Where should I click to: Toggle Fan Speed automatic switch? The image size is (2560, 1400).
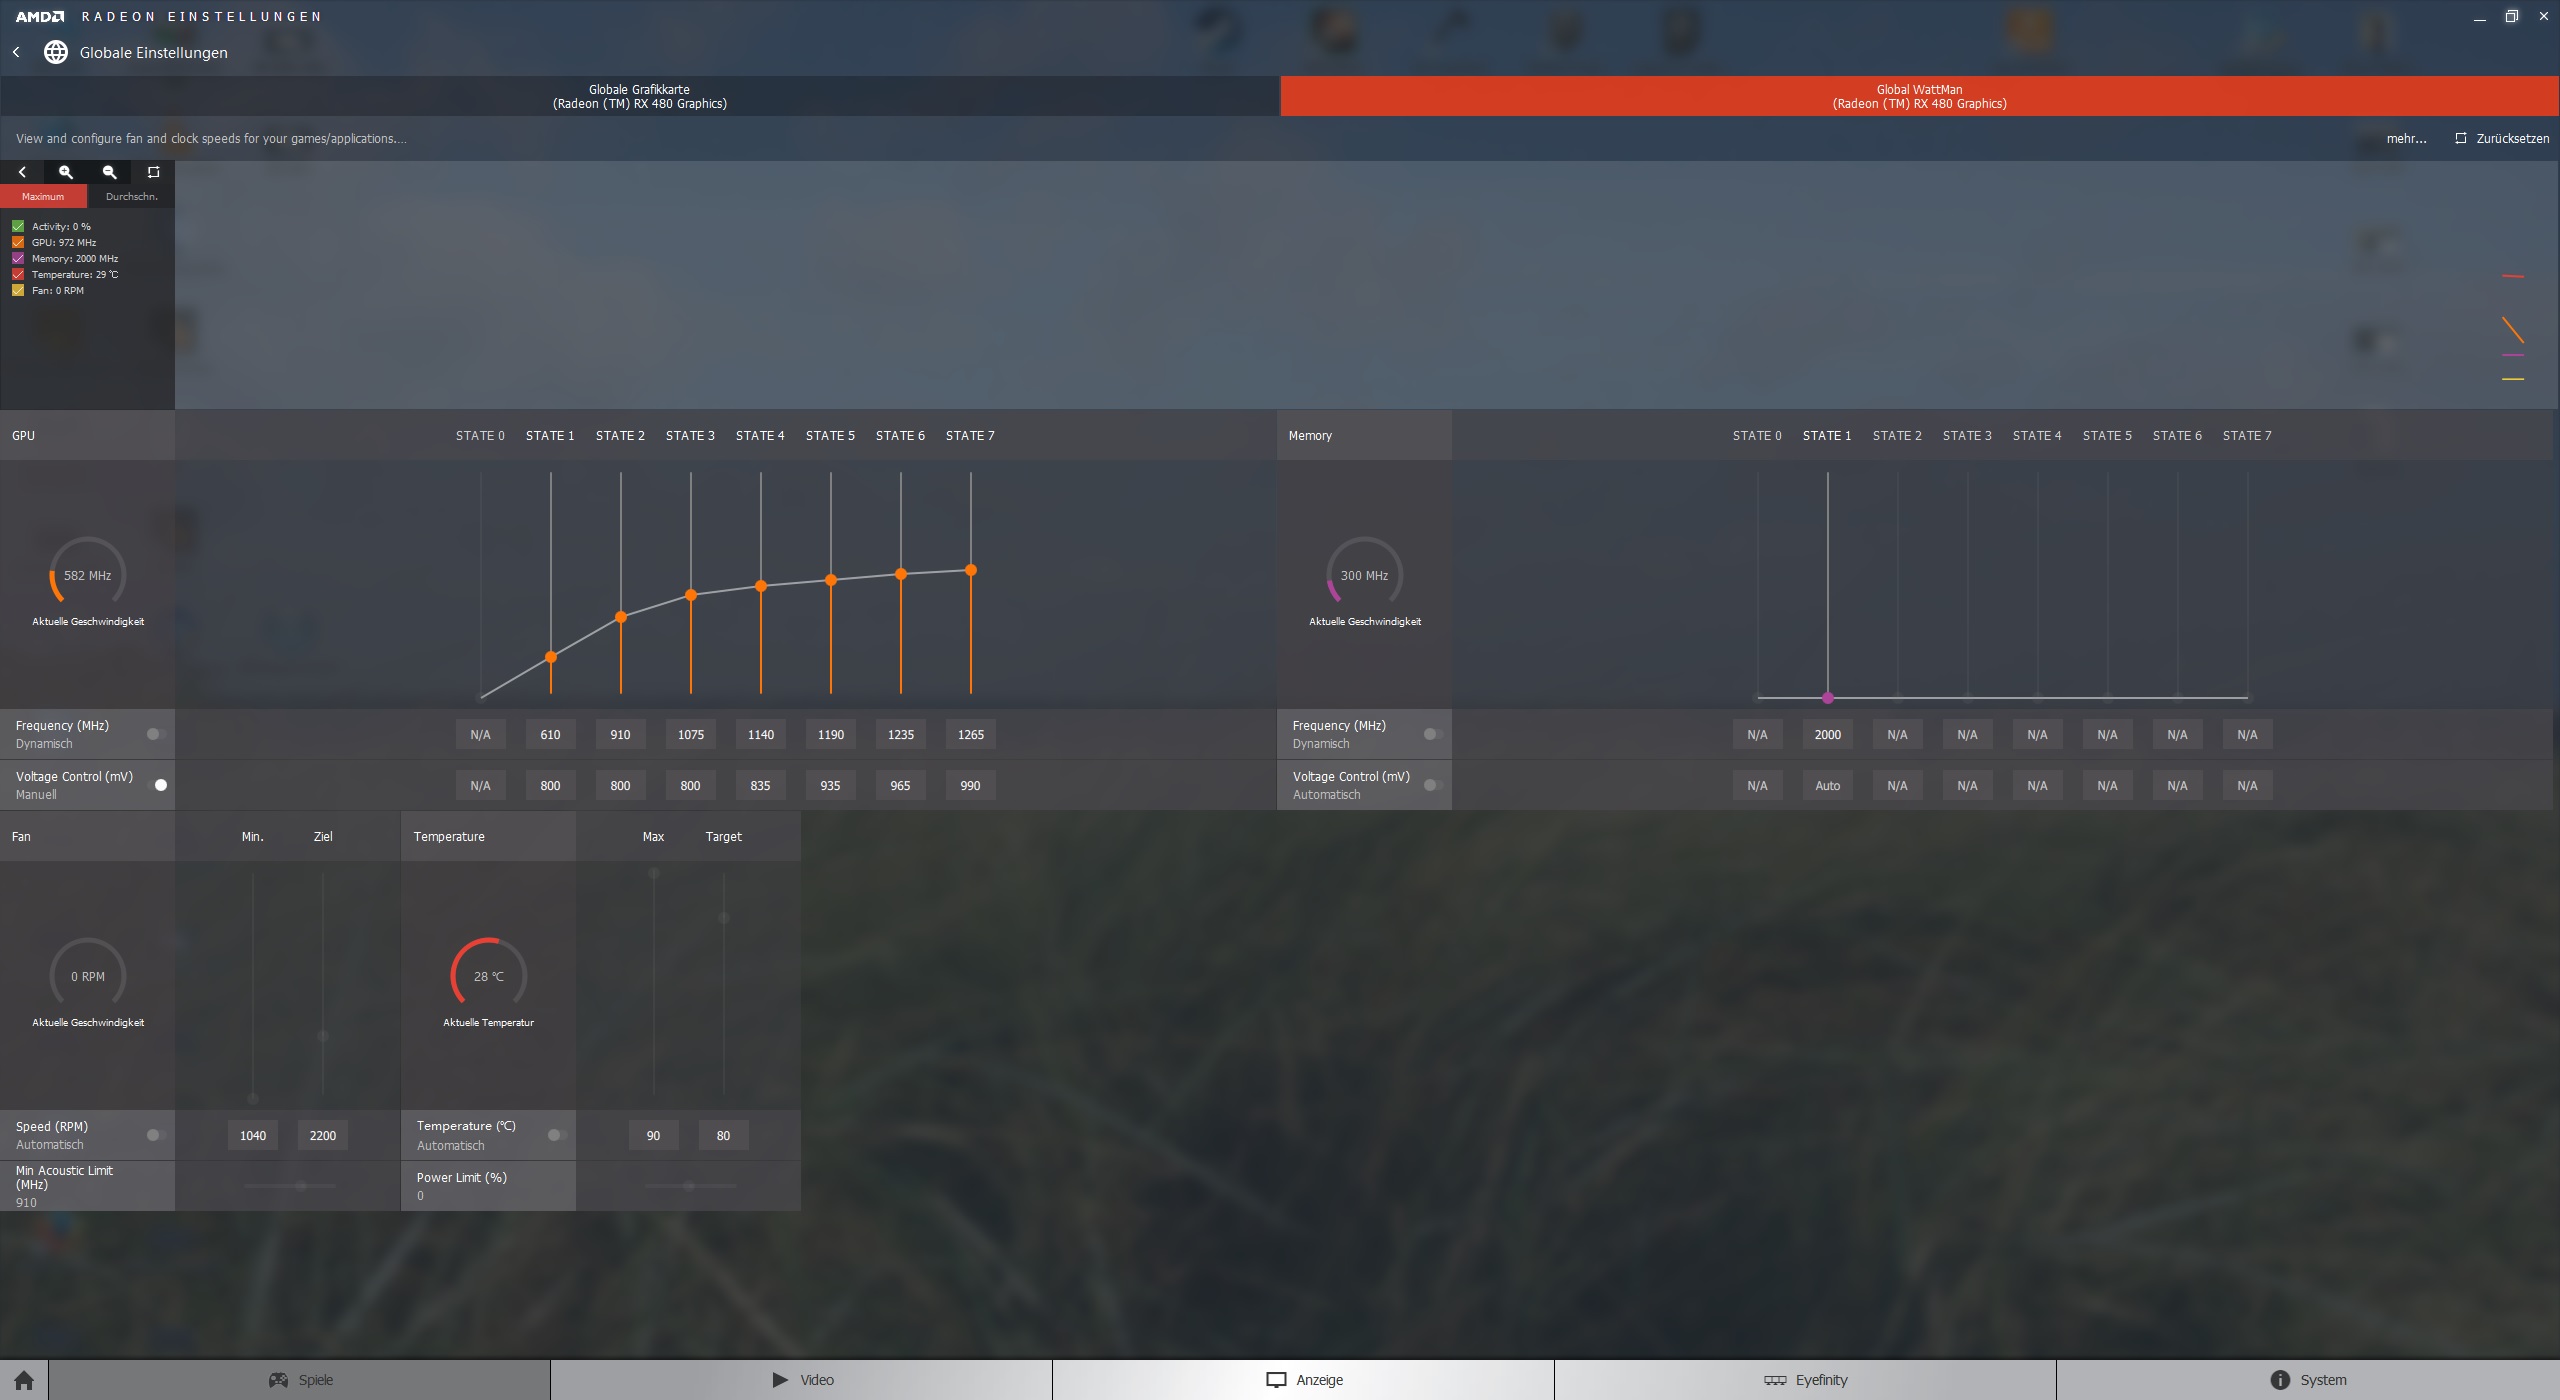coord(155,1135)
